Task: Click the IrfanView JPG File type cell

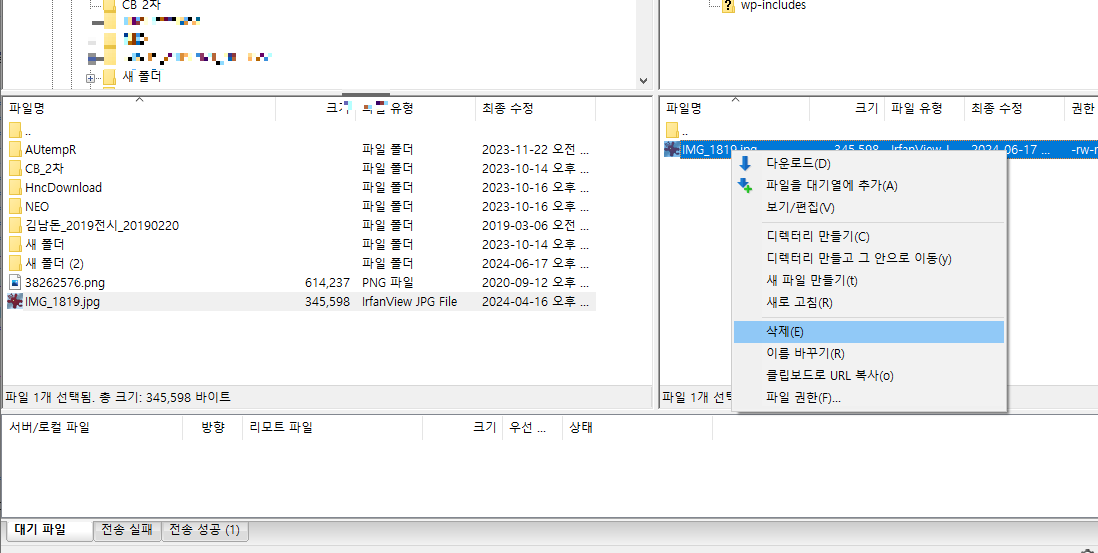Action: pos(410,302)
